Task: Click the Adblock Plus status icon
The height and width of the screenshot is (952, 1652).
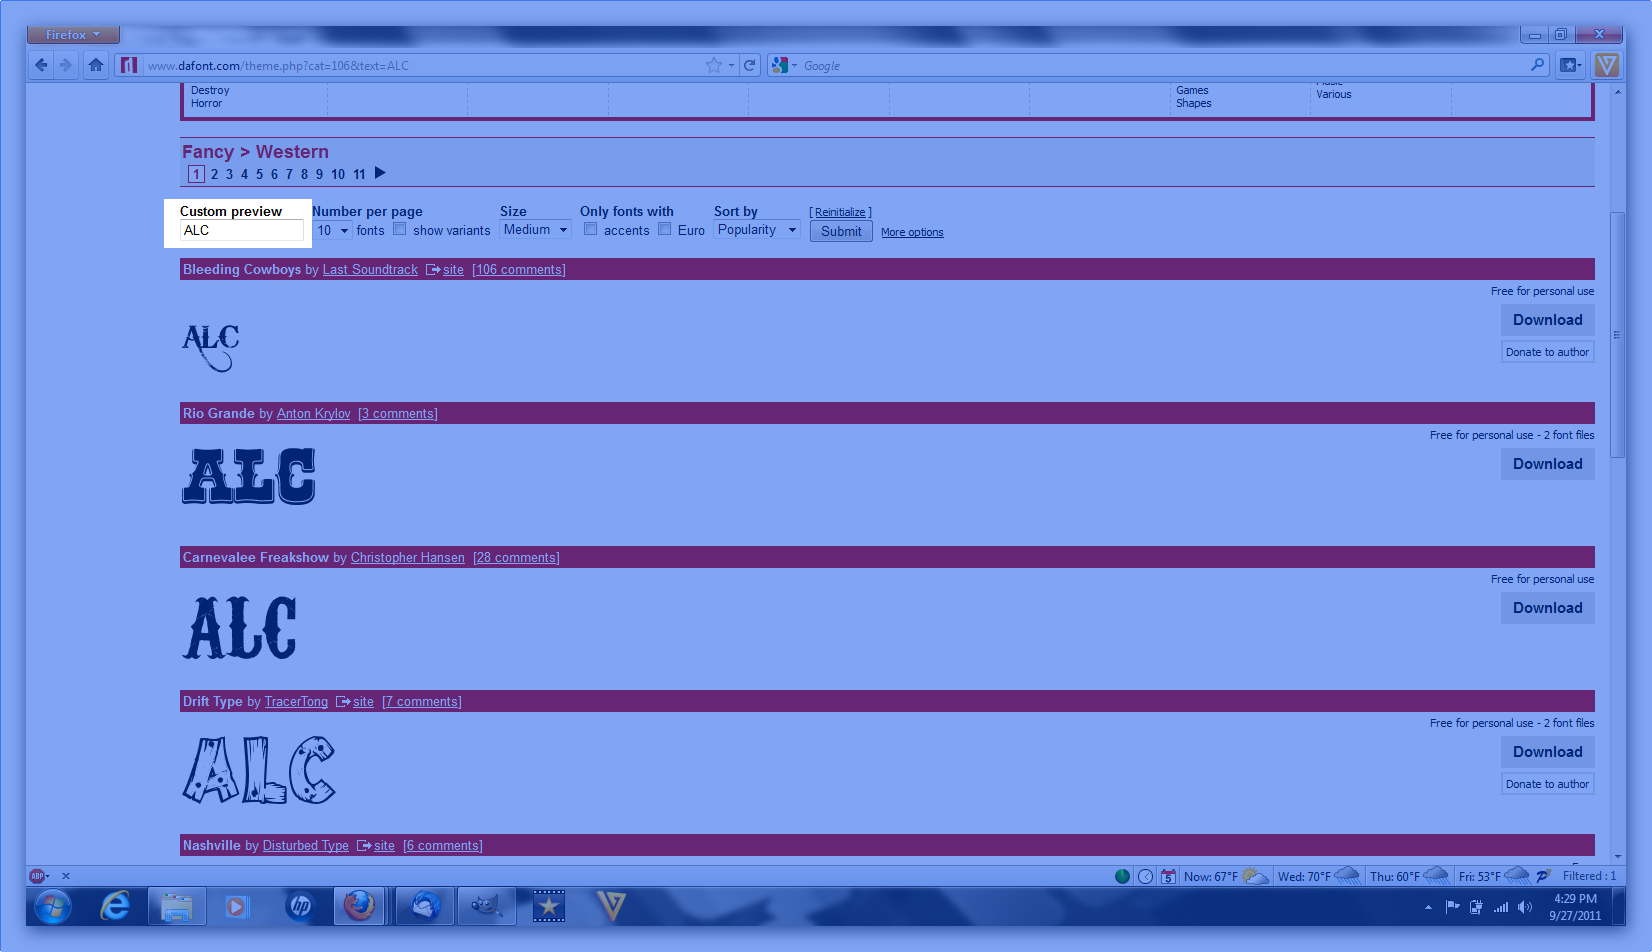Action: tap(37, 876)
